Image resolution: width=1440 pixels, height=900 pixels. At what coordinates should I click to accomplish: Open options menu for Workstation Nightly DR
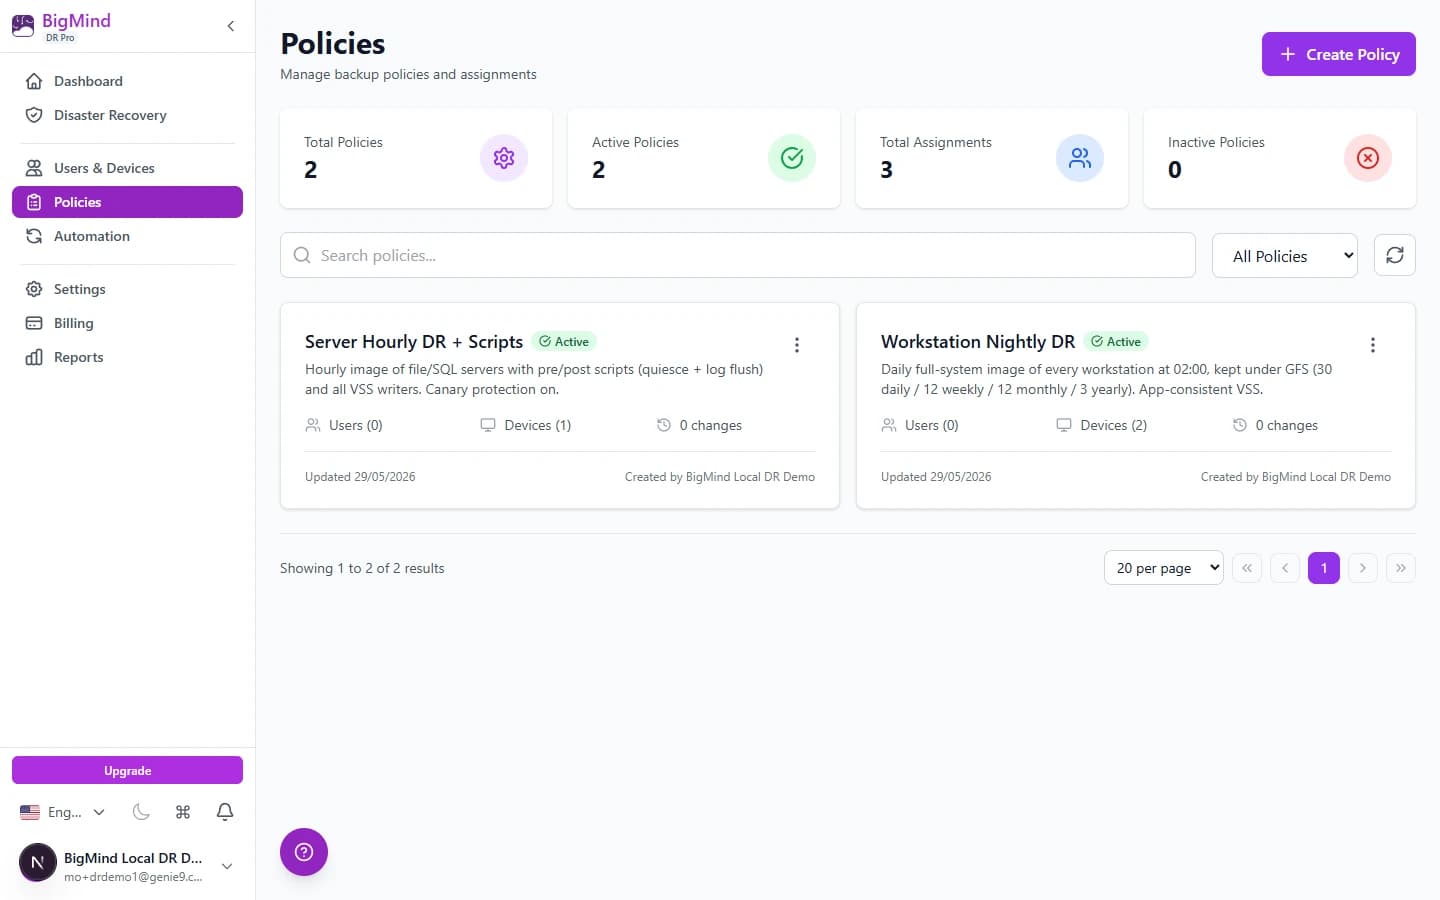(x=1373, y=345)
